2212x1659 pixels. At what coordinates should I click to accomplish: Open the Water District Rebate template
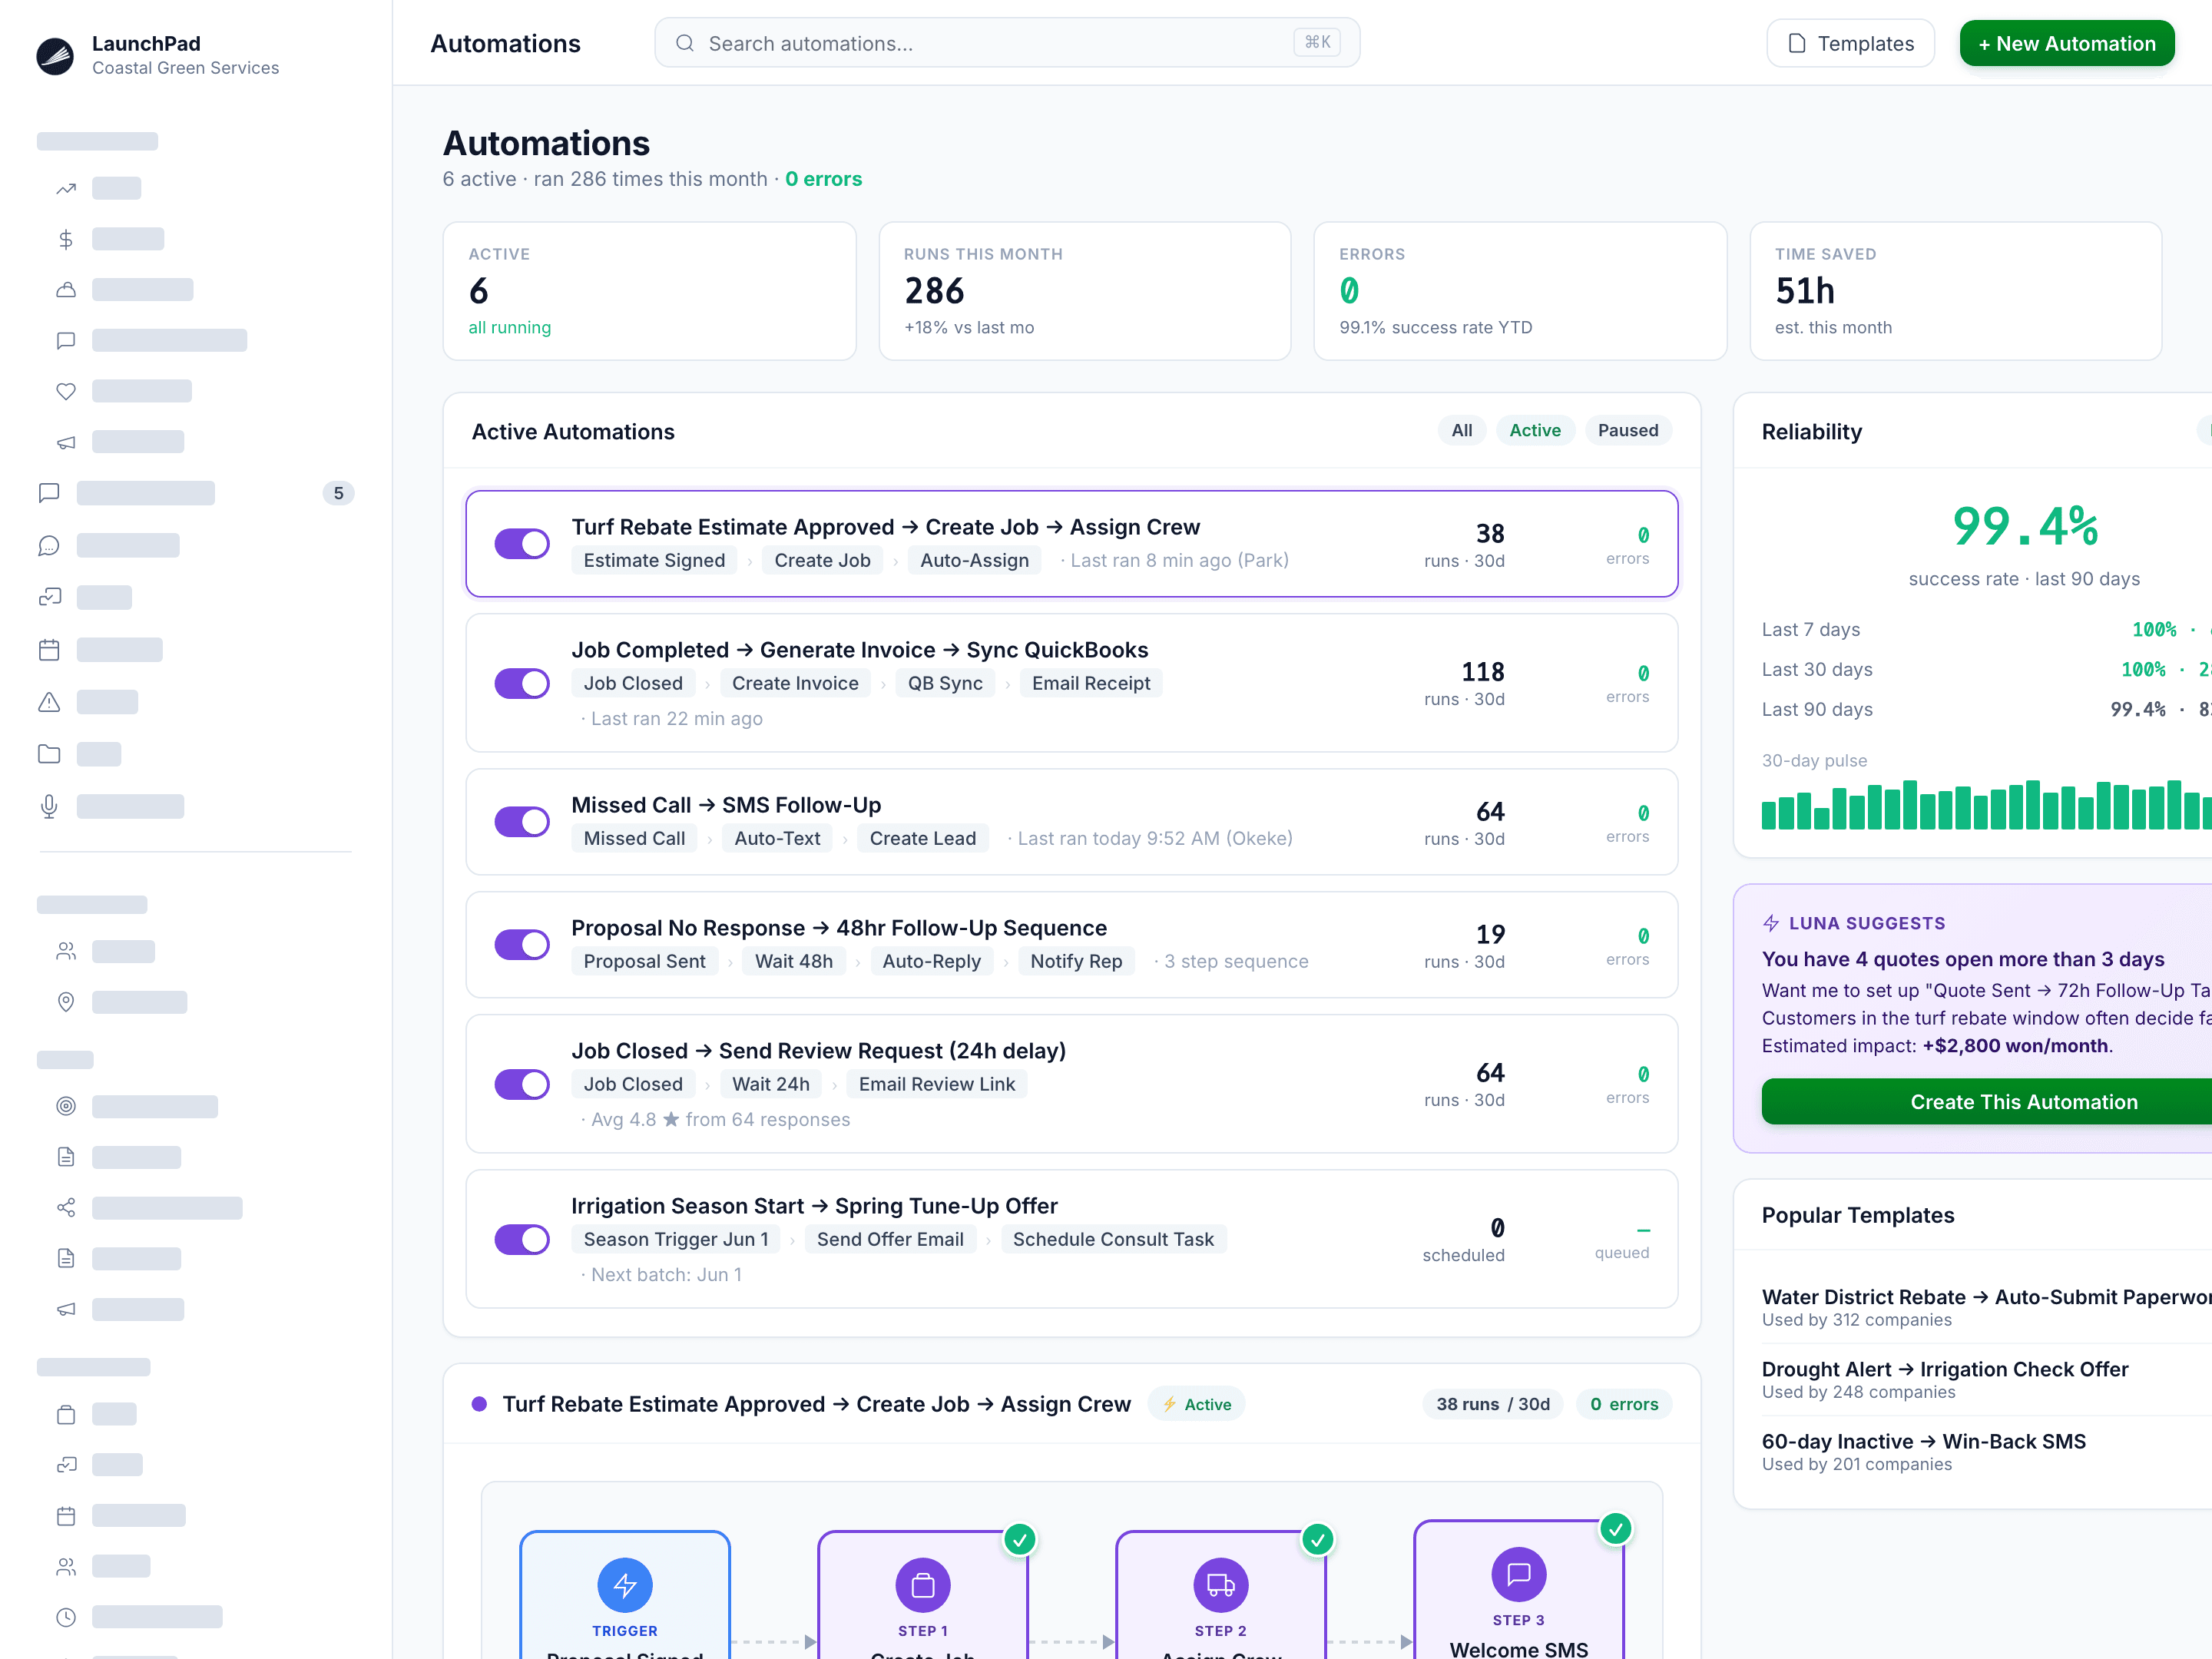pyautogui.click(x=1986, y=1307)
